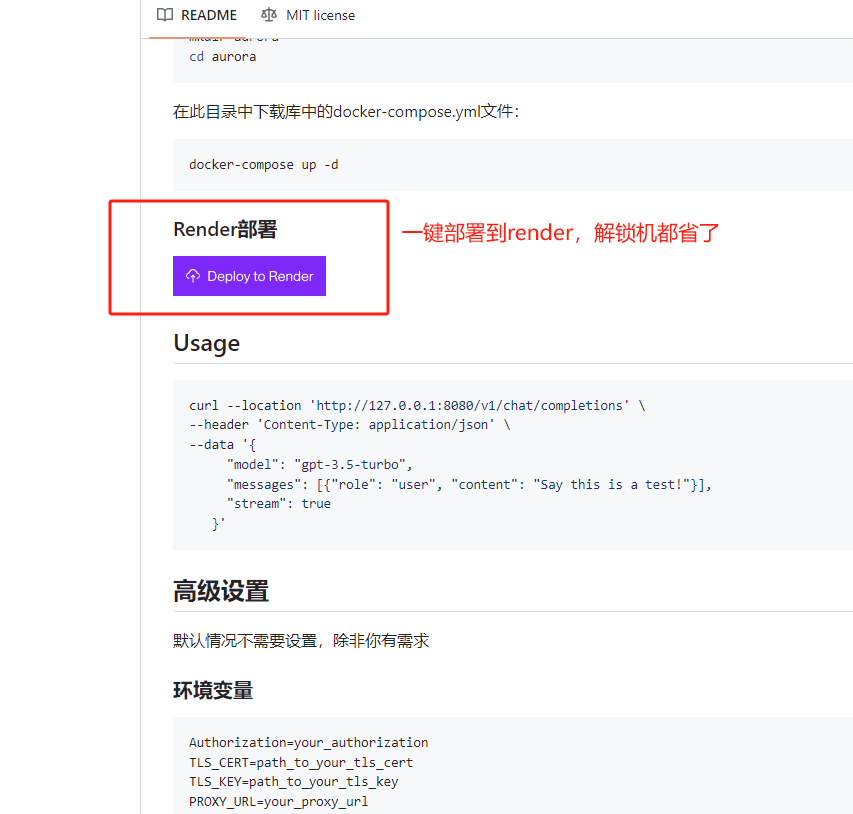This screenshot has height=814, width=853.
Task: Click the README book icon
Action: pyautogui.click(x=164, y=15)
